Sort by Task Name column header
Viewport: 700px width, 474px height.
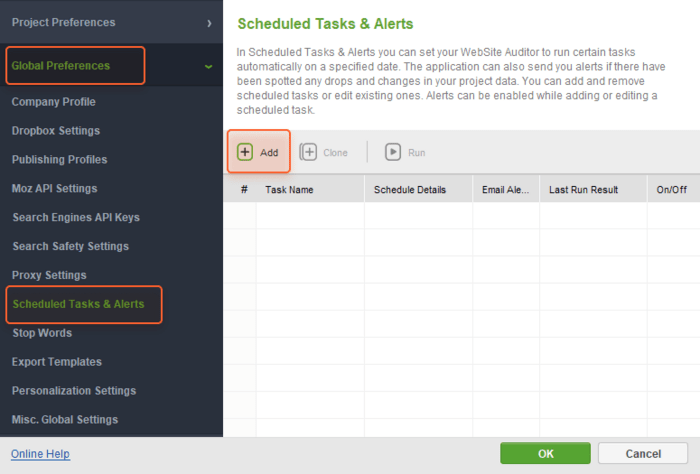(289, 189)
